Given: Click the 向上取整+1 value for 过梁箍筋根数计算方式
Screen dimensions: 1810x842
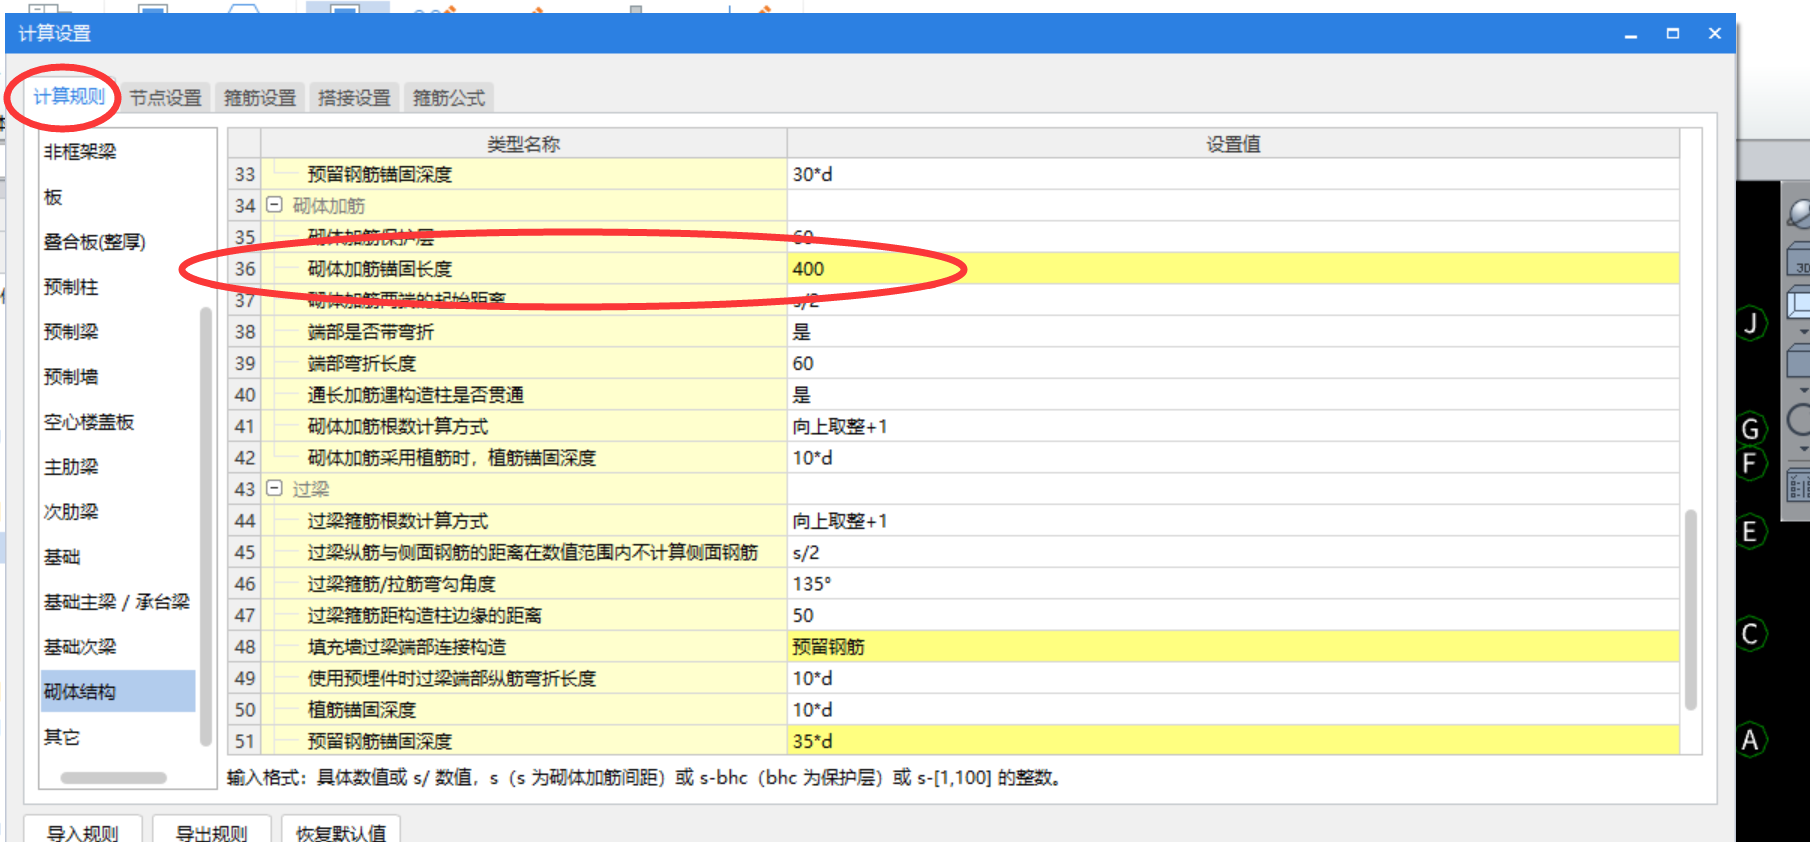Looking at the screenshot, I should (1233, 521).
